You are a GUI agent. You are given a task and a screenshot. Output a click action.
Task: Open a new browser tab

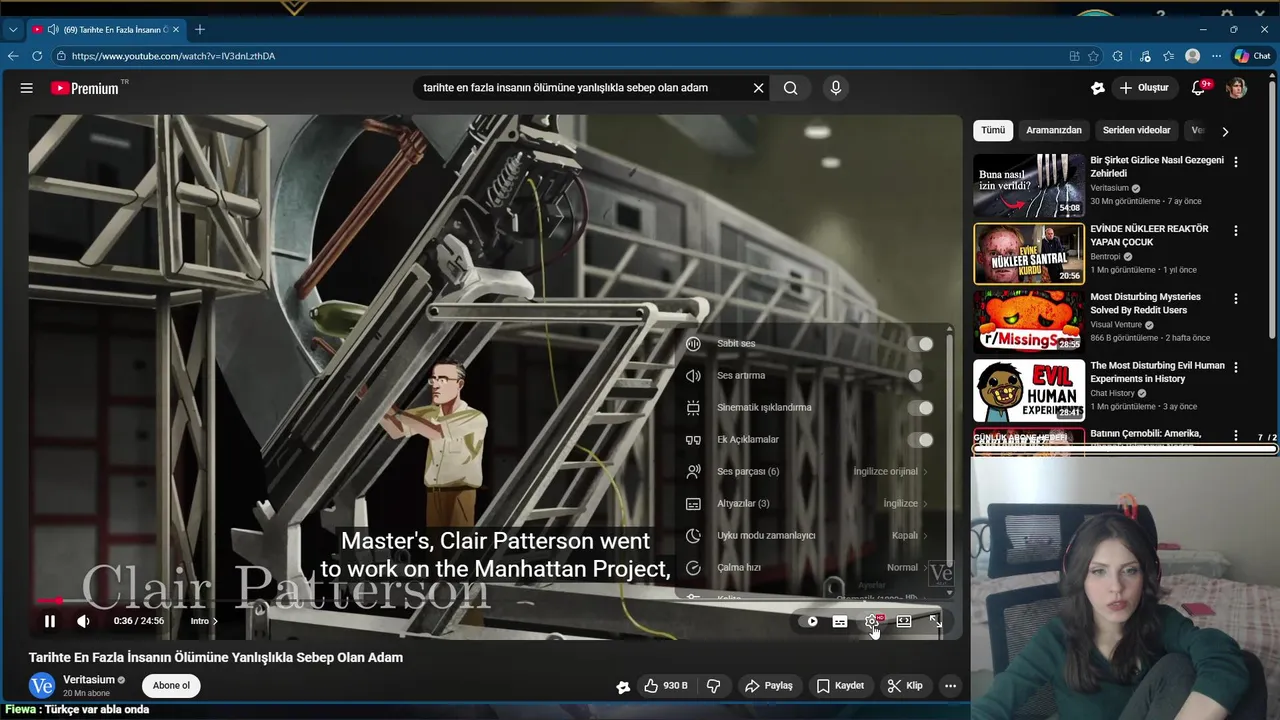pos(200,30)
